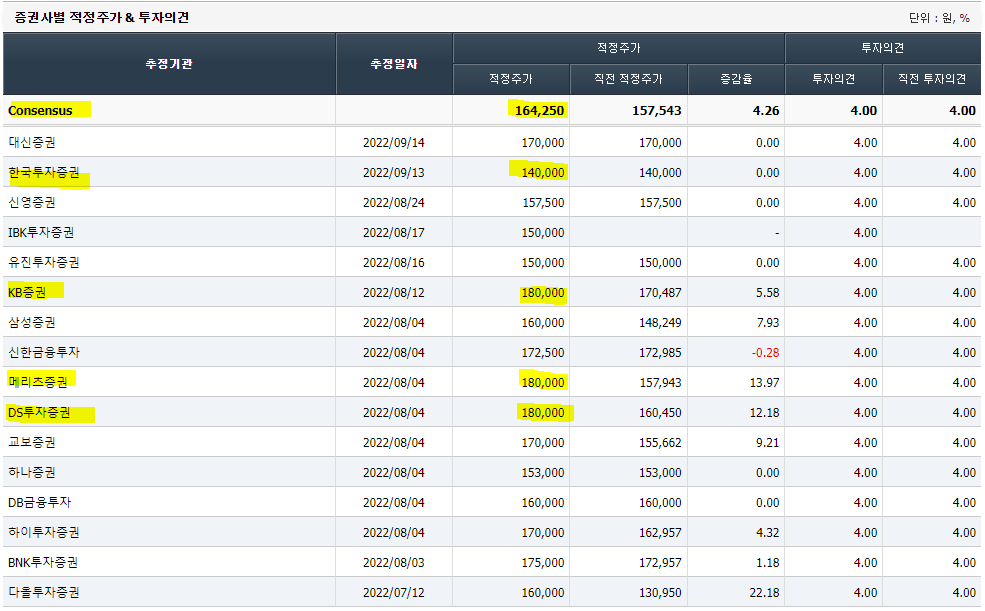This screenshot has width=985, height=611.
Task: Select the 삼성증권 institution name
Action: click(31, 322)
